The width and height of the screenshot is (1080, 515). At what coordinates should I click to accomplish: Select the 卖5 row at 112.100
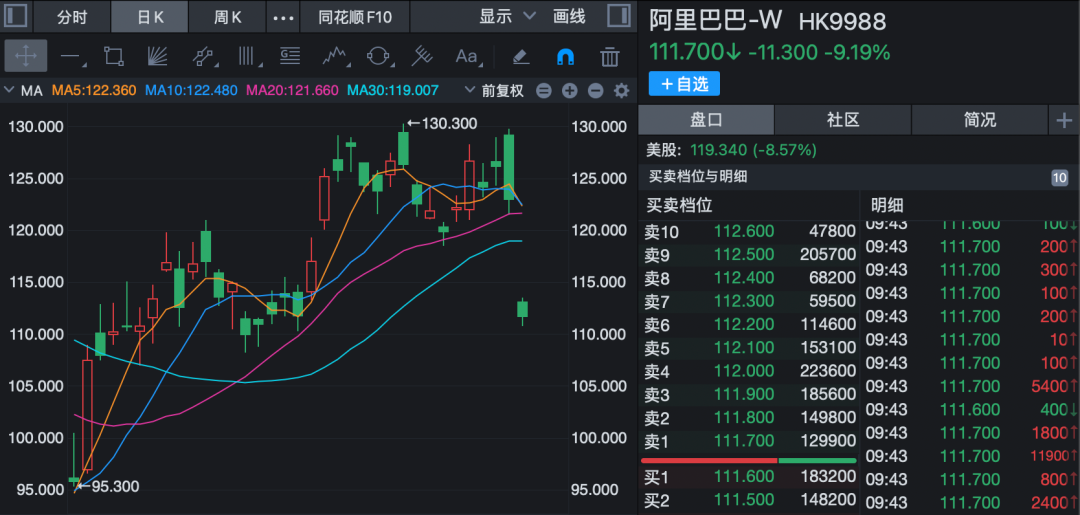click(x=749, y=349)
